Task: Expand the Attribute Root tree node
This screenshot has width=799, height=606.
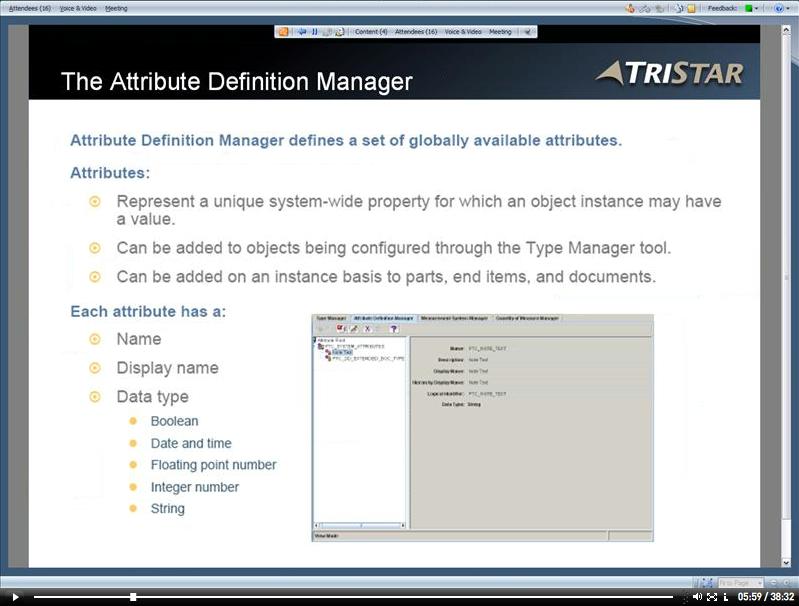Action: [x=316, y=339]
